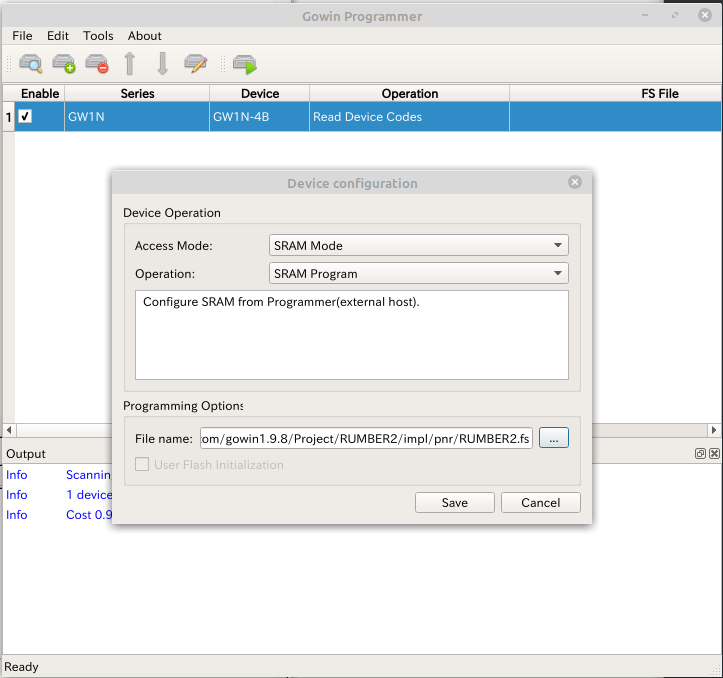
Task: Click the Save button
Action: [455, 502]
